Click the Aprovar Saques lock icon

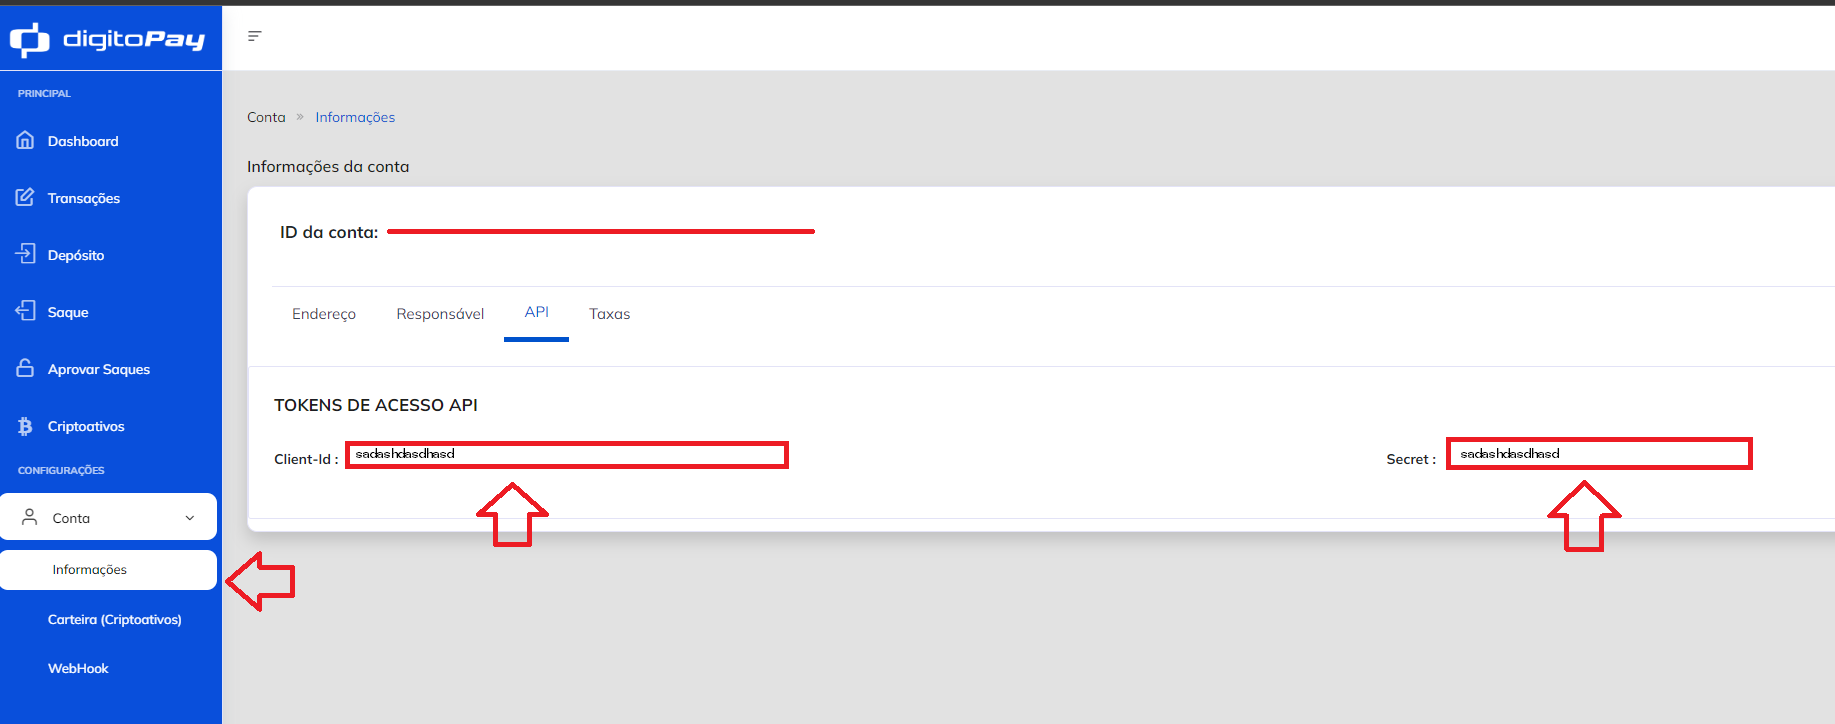pos(26,368)
